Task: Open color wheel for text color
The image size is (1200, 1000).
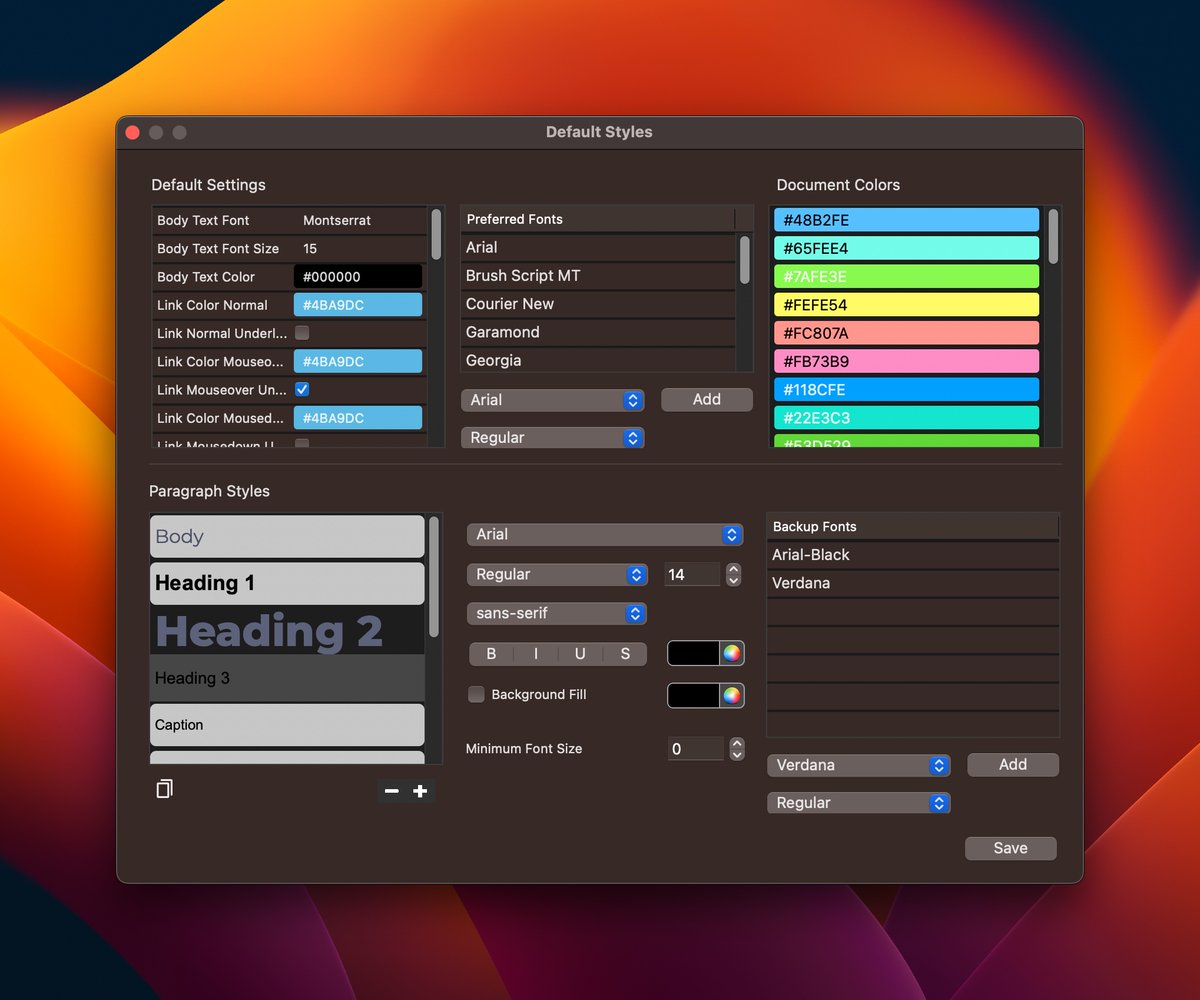Action: [x=732, y=653]
